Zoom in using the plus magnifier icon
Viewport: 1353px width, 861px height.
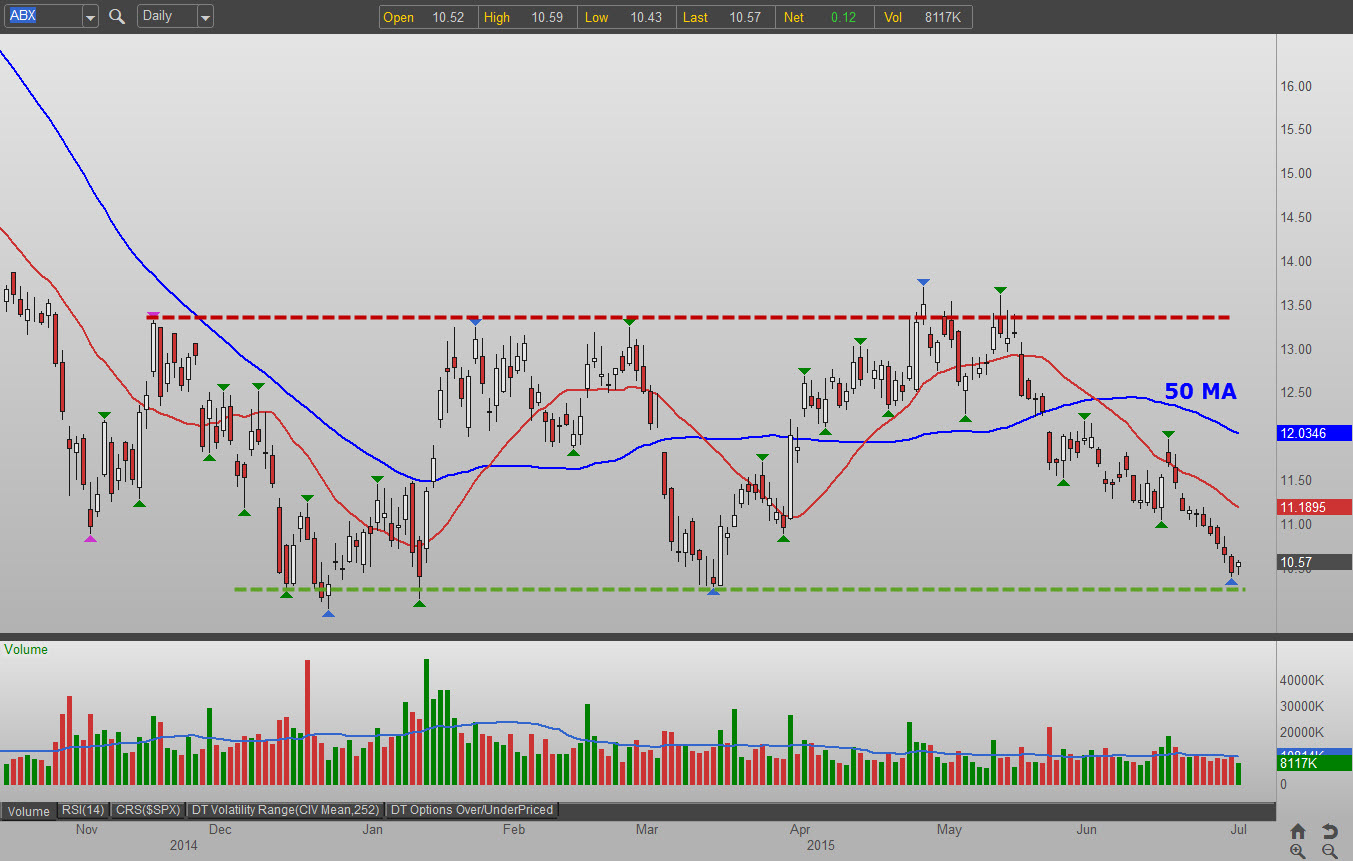point(1298,851)
